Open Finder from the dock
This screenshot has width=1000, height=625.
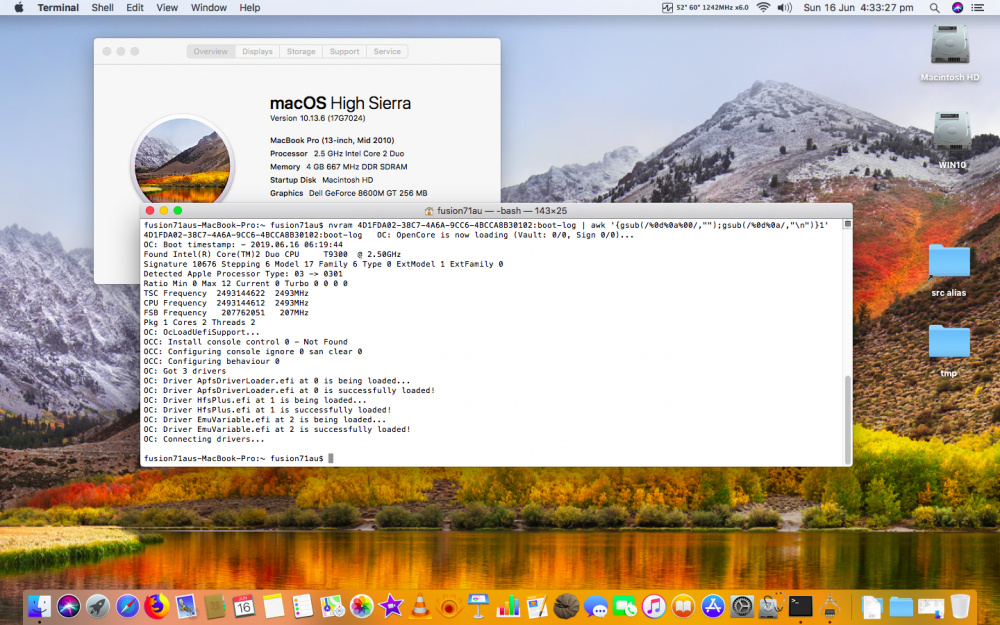tap(40, 606)
